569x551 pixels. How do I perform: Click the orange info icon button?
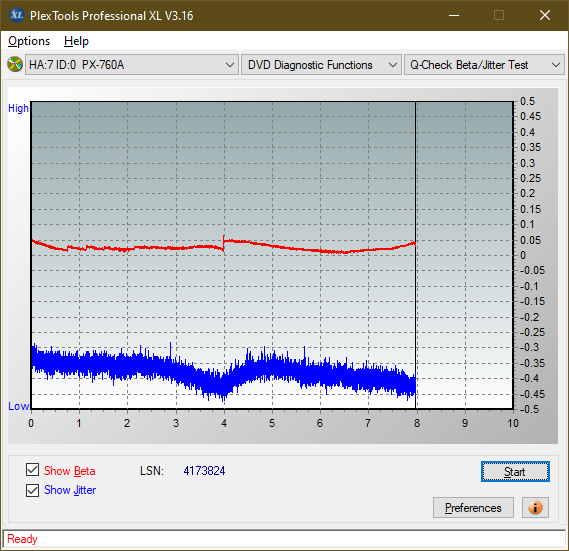[535, 507]
